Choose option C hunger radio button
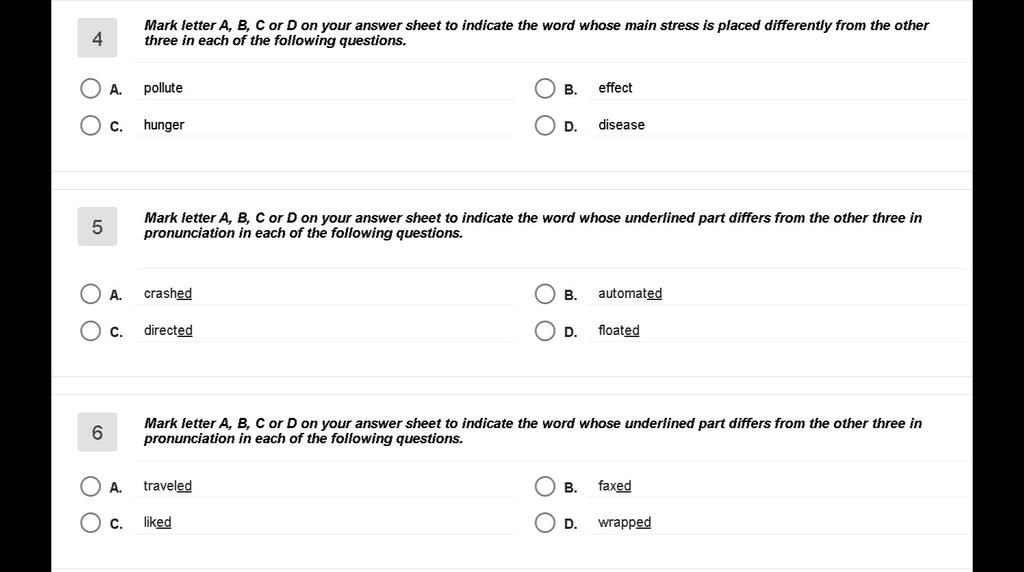This screenshot has width=1024, height=572. 90,125
